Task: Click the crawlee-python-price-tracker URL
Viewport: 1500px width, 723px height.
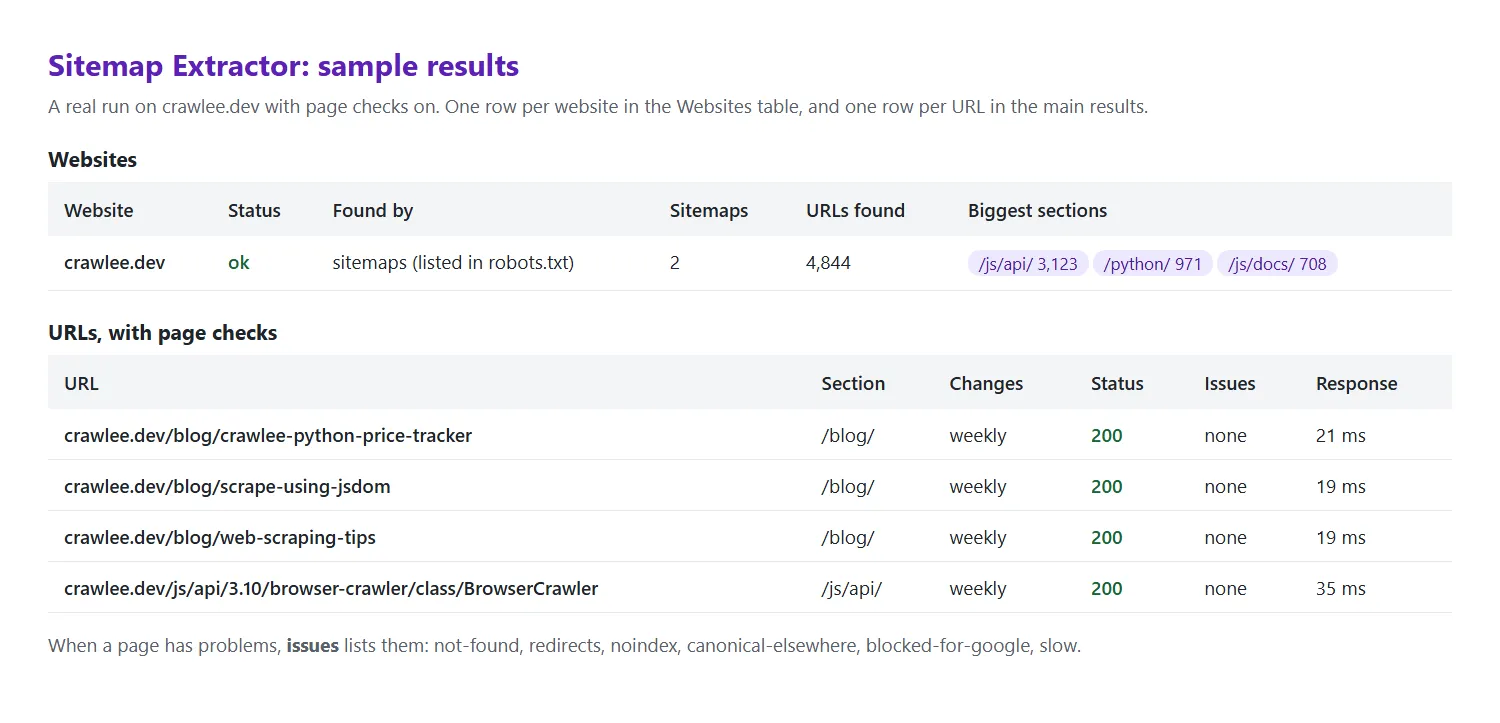Action: click(x=268, y=436)
